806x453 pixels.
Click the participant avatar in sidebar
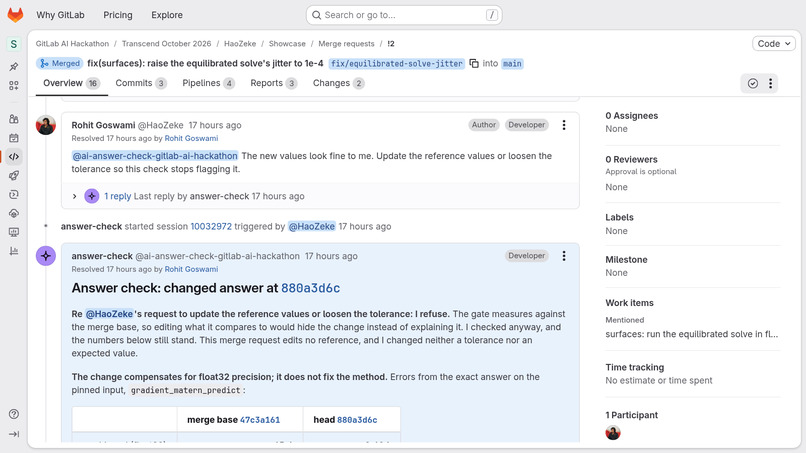613,432
